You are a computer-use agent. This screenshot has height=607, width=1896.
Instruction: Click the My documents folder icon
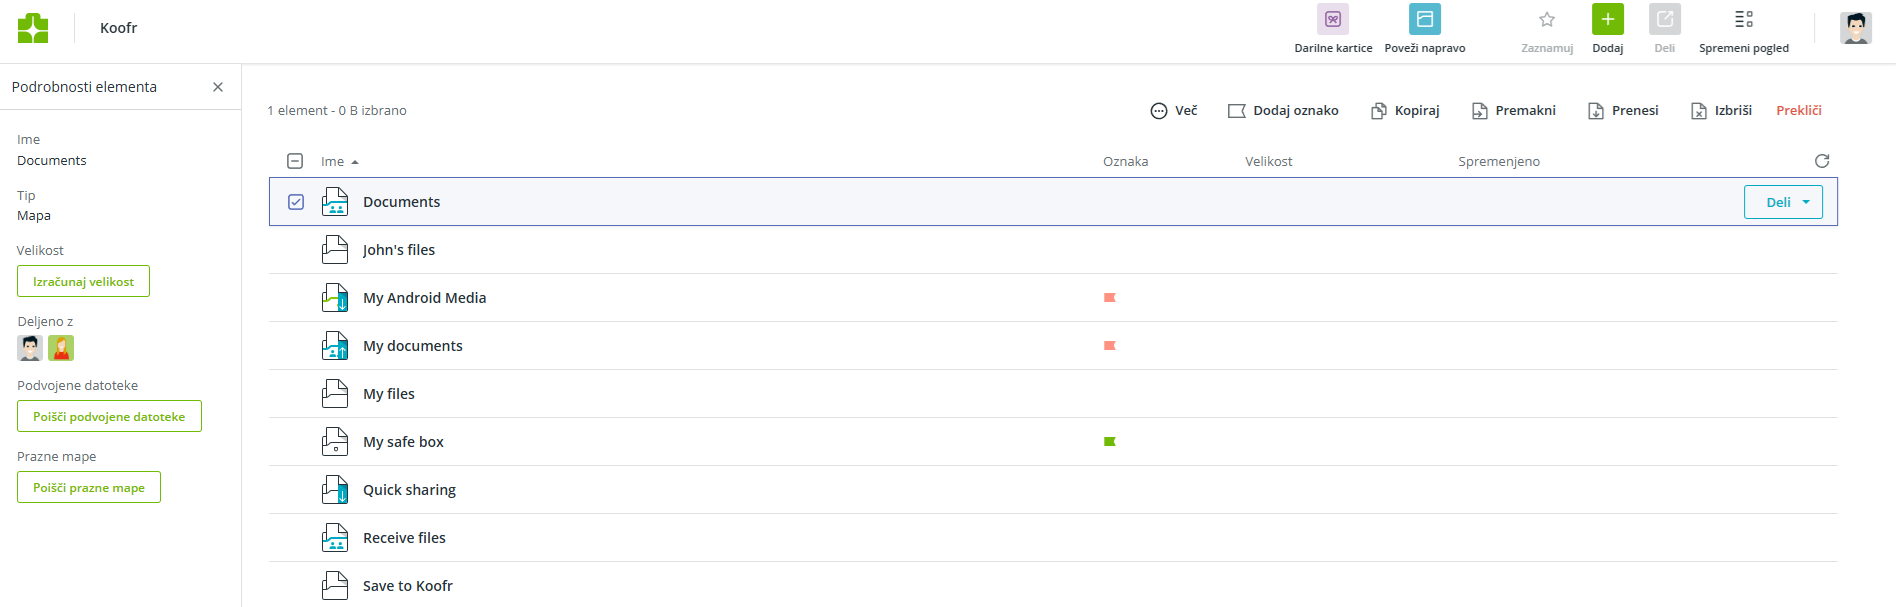click(335, 346)
